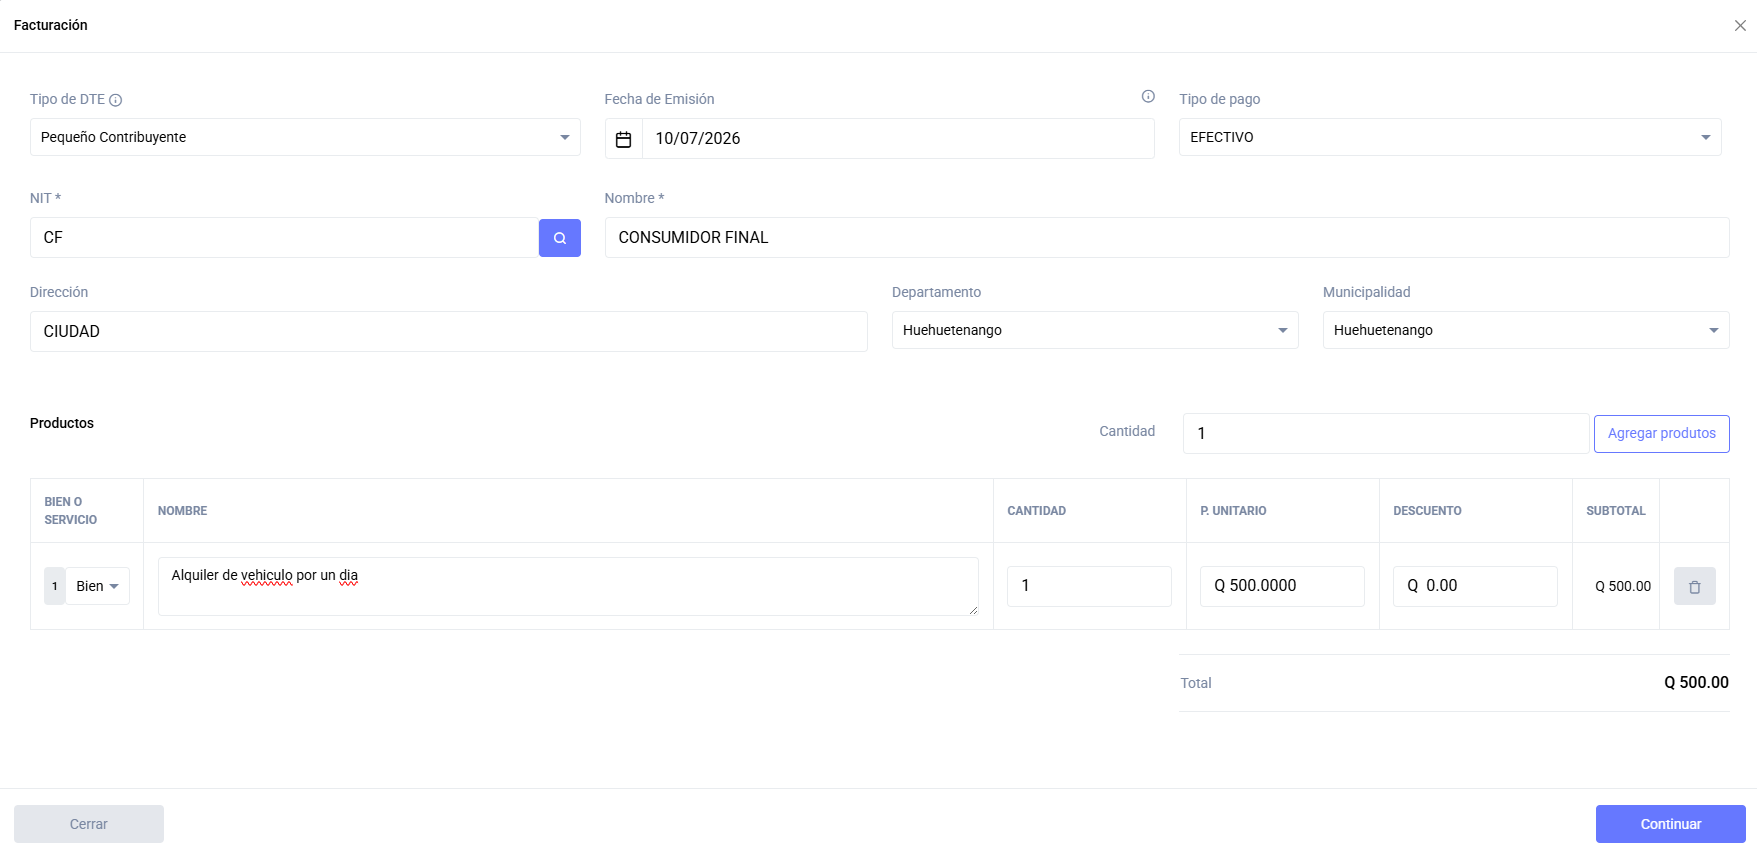Click the Facturación dialog title
The width and height of the screenshot is (1757, 855).
51,25
